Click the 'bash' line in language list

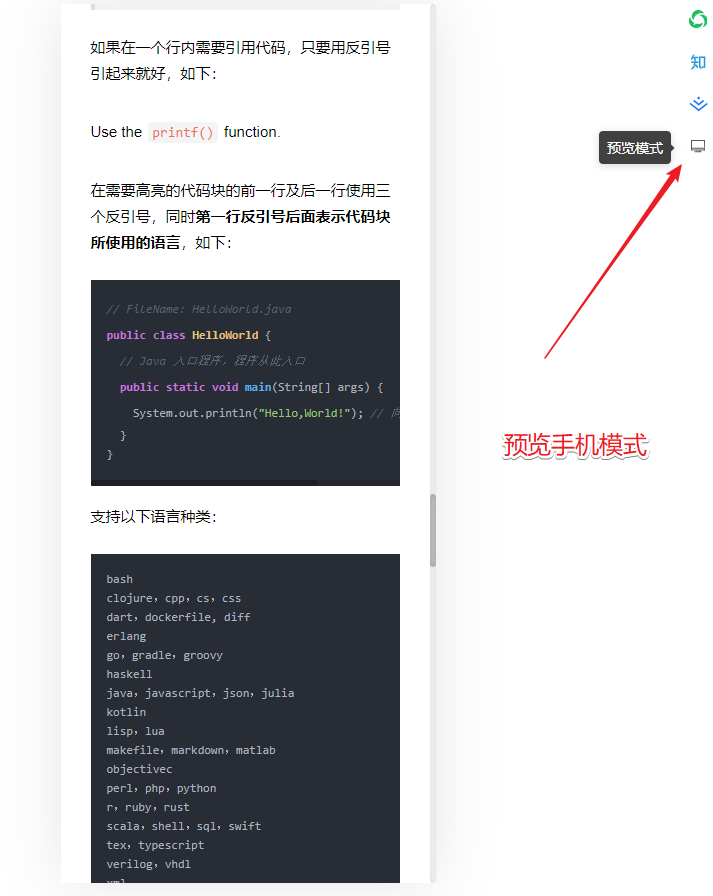[119, 579]
